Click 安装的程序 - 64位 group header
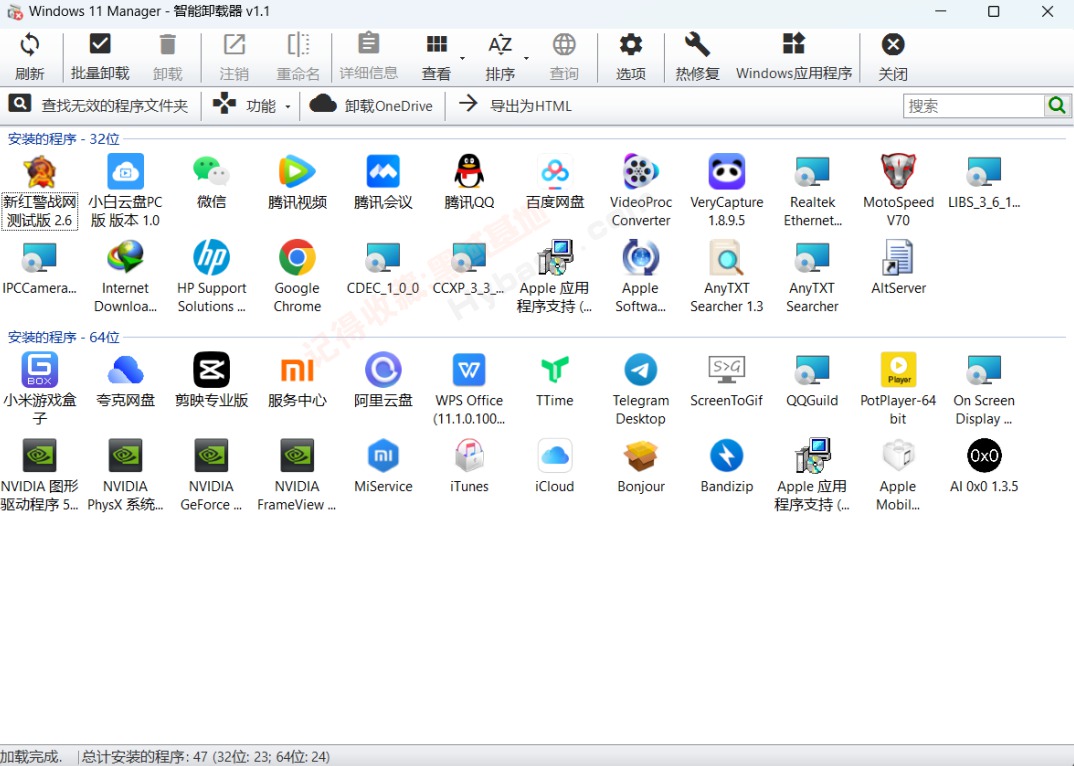The width and height of the screenshot is (1074, 766). coord(64,337)
